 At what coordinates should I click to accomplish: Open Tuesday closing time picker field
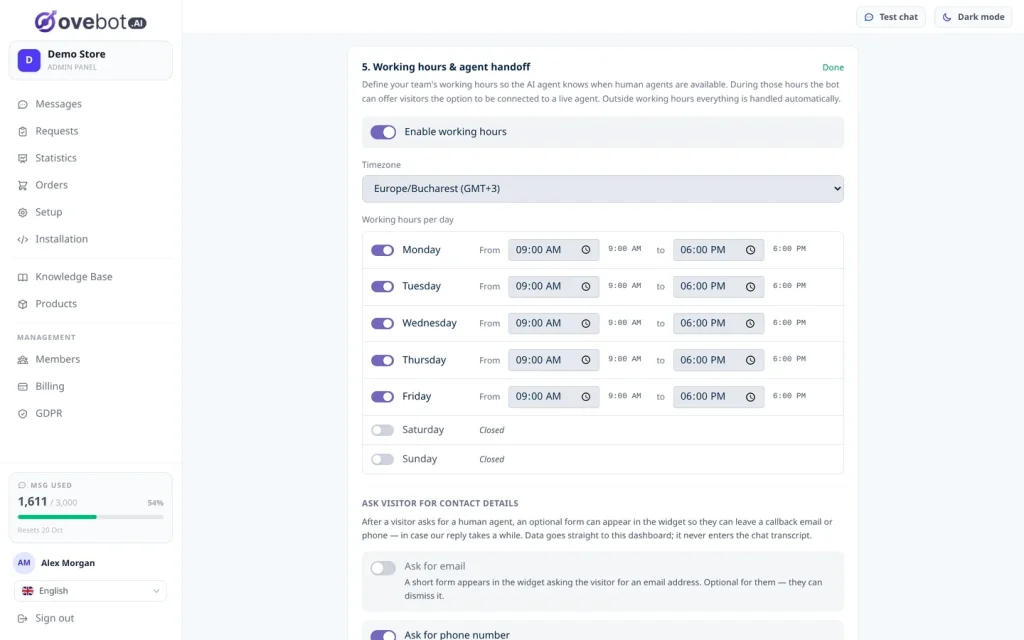718,287
